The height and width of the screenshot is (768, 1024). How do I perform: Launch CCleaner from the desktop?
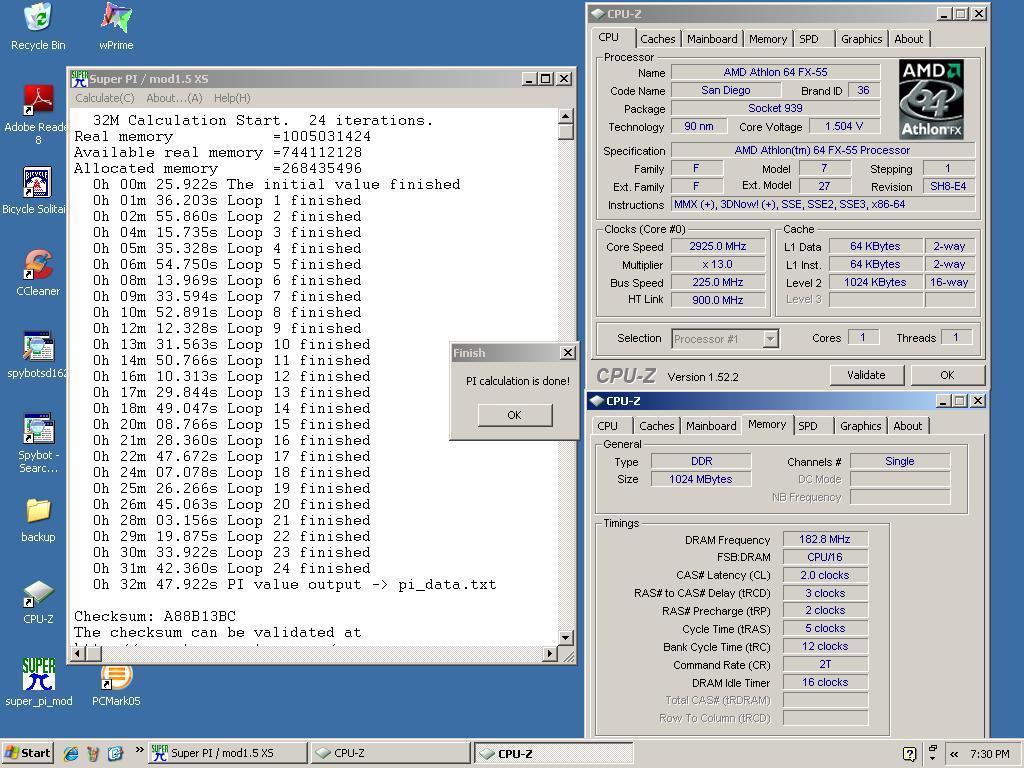[38, 272]
